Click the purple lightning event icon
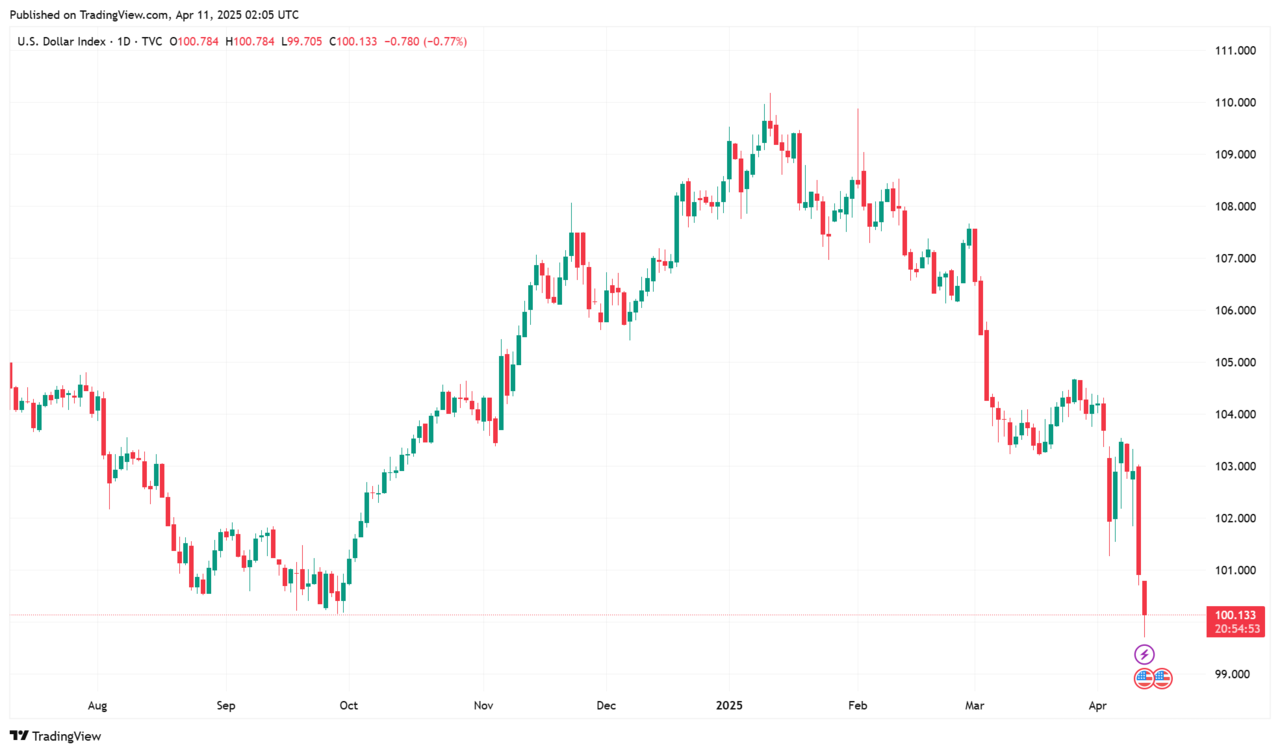 coord(1145,655)
